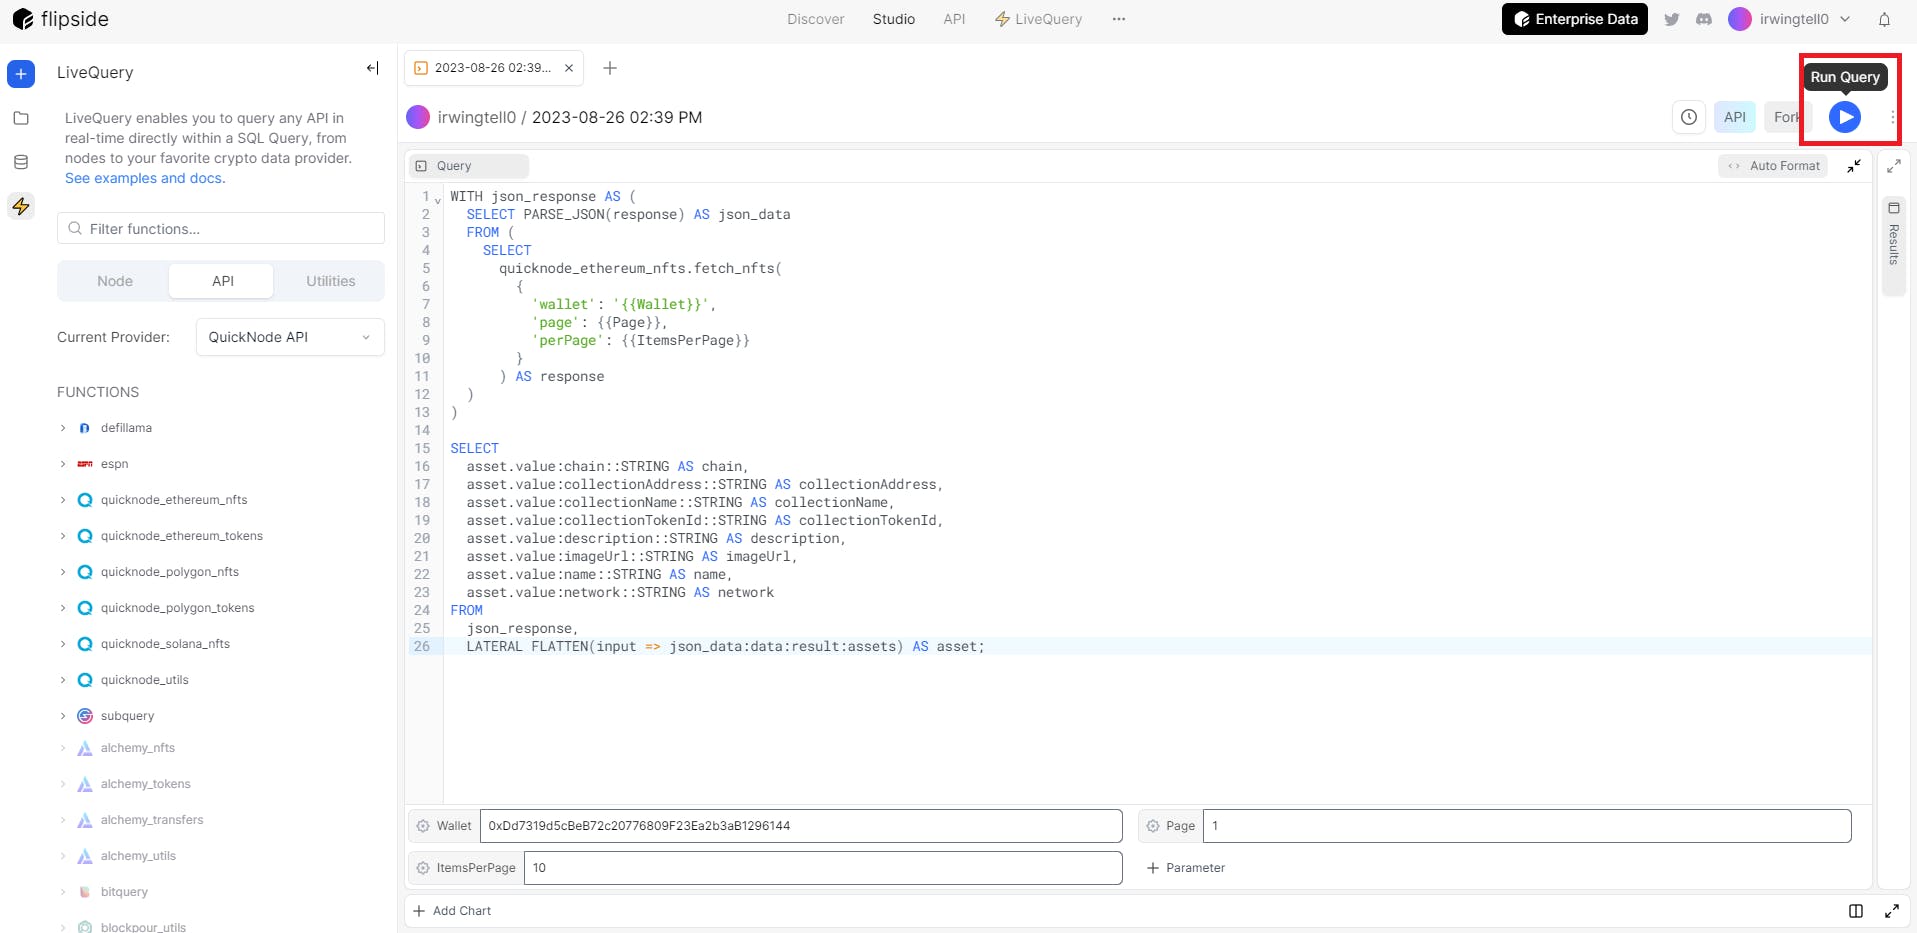Open the folder sidebar icon

click(x=21, y=118)
